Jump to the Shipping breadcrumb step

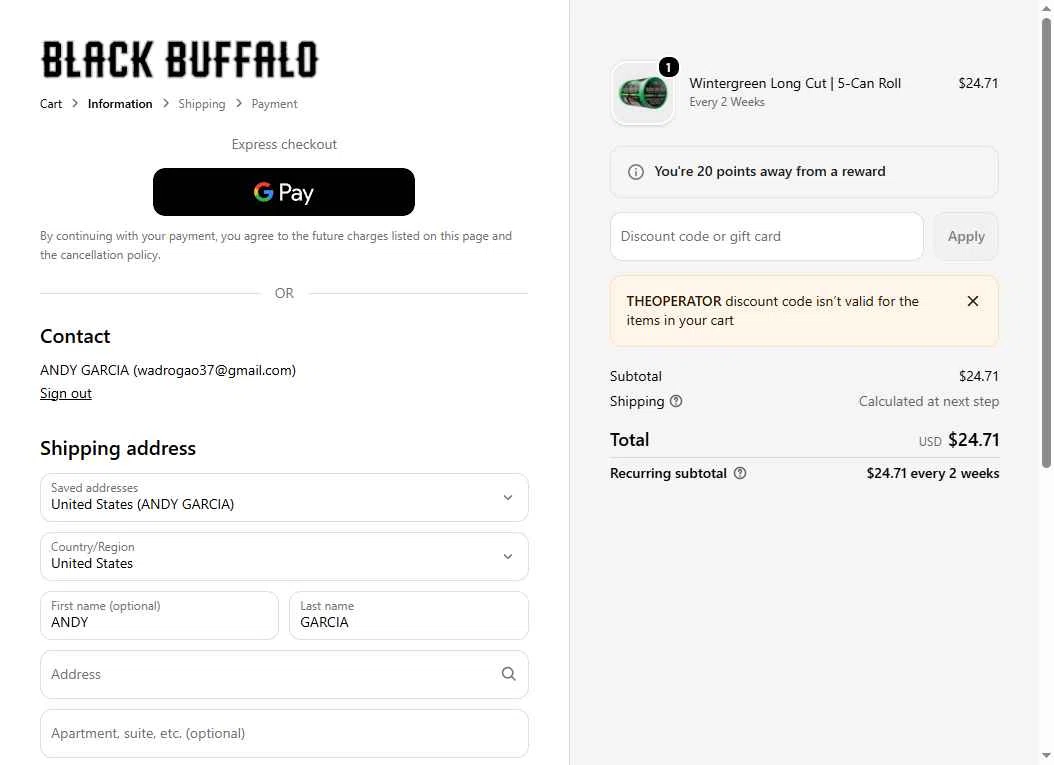[202, 104]
